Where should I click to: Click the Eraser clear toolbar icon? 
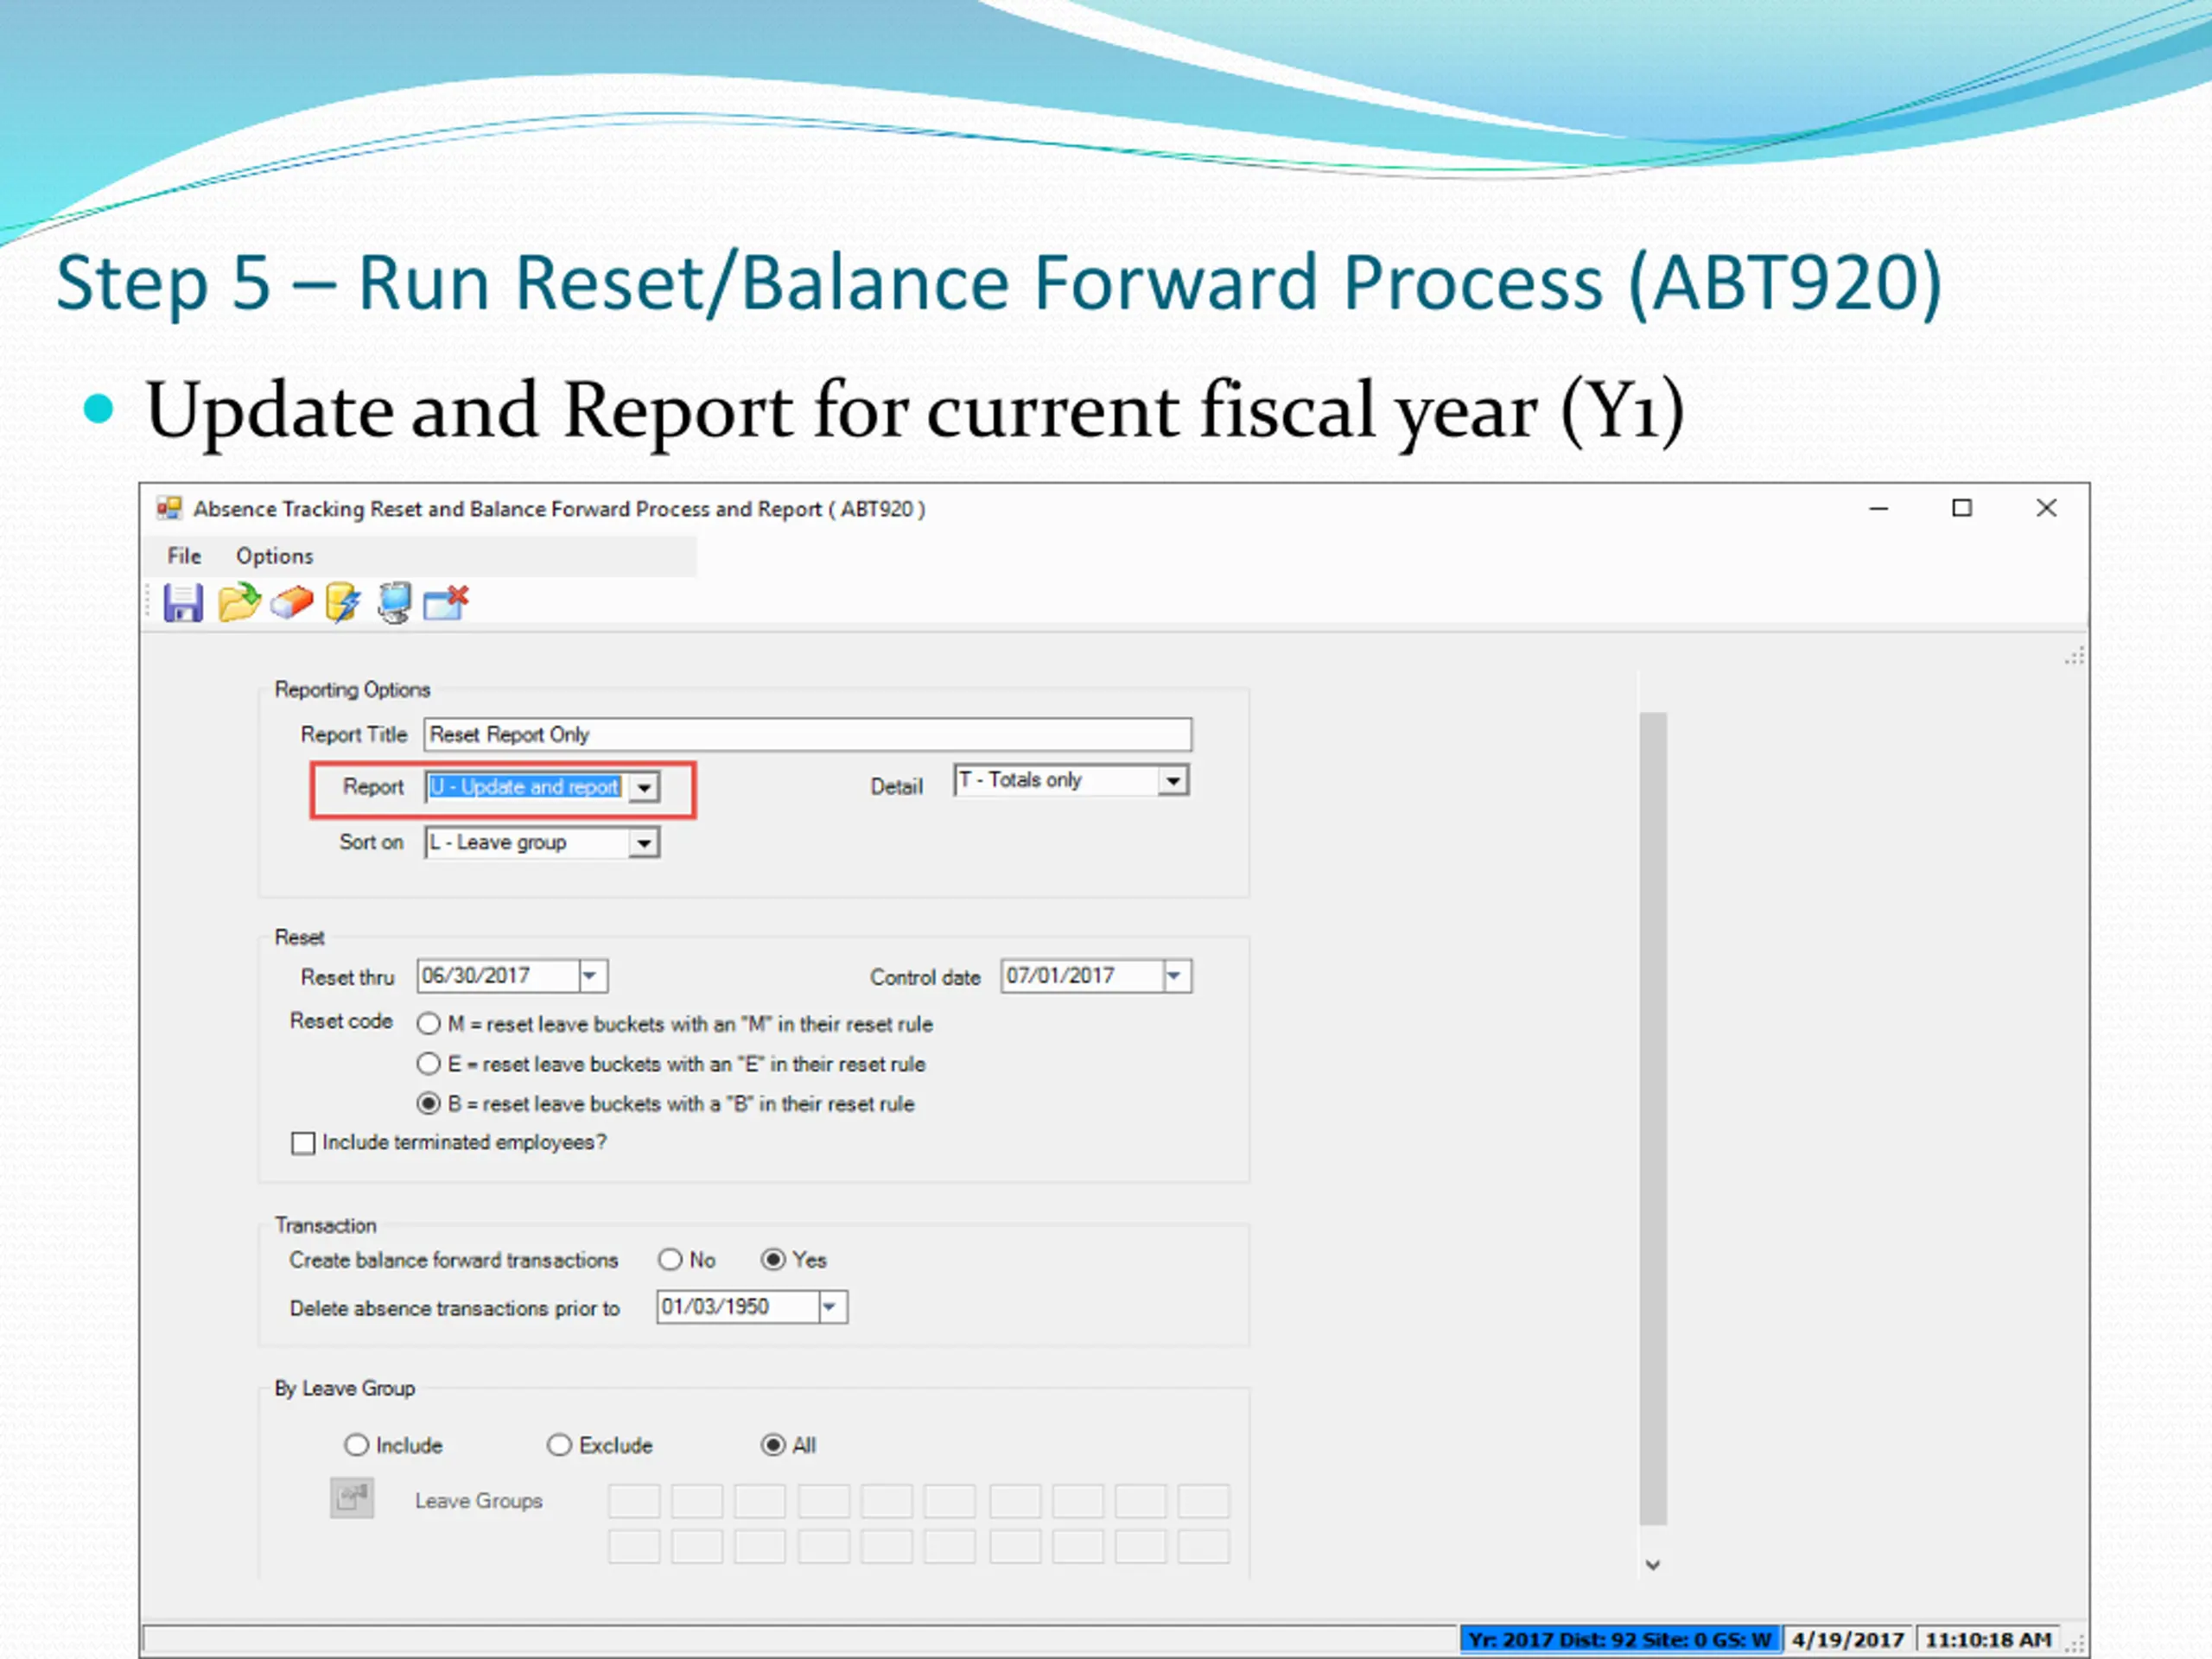pyautogui.click(x=292, y=603)
